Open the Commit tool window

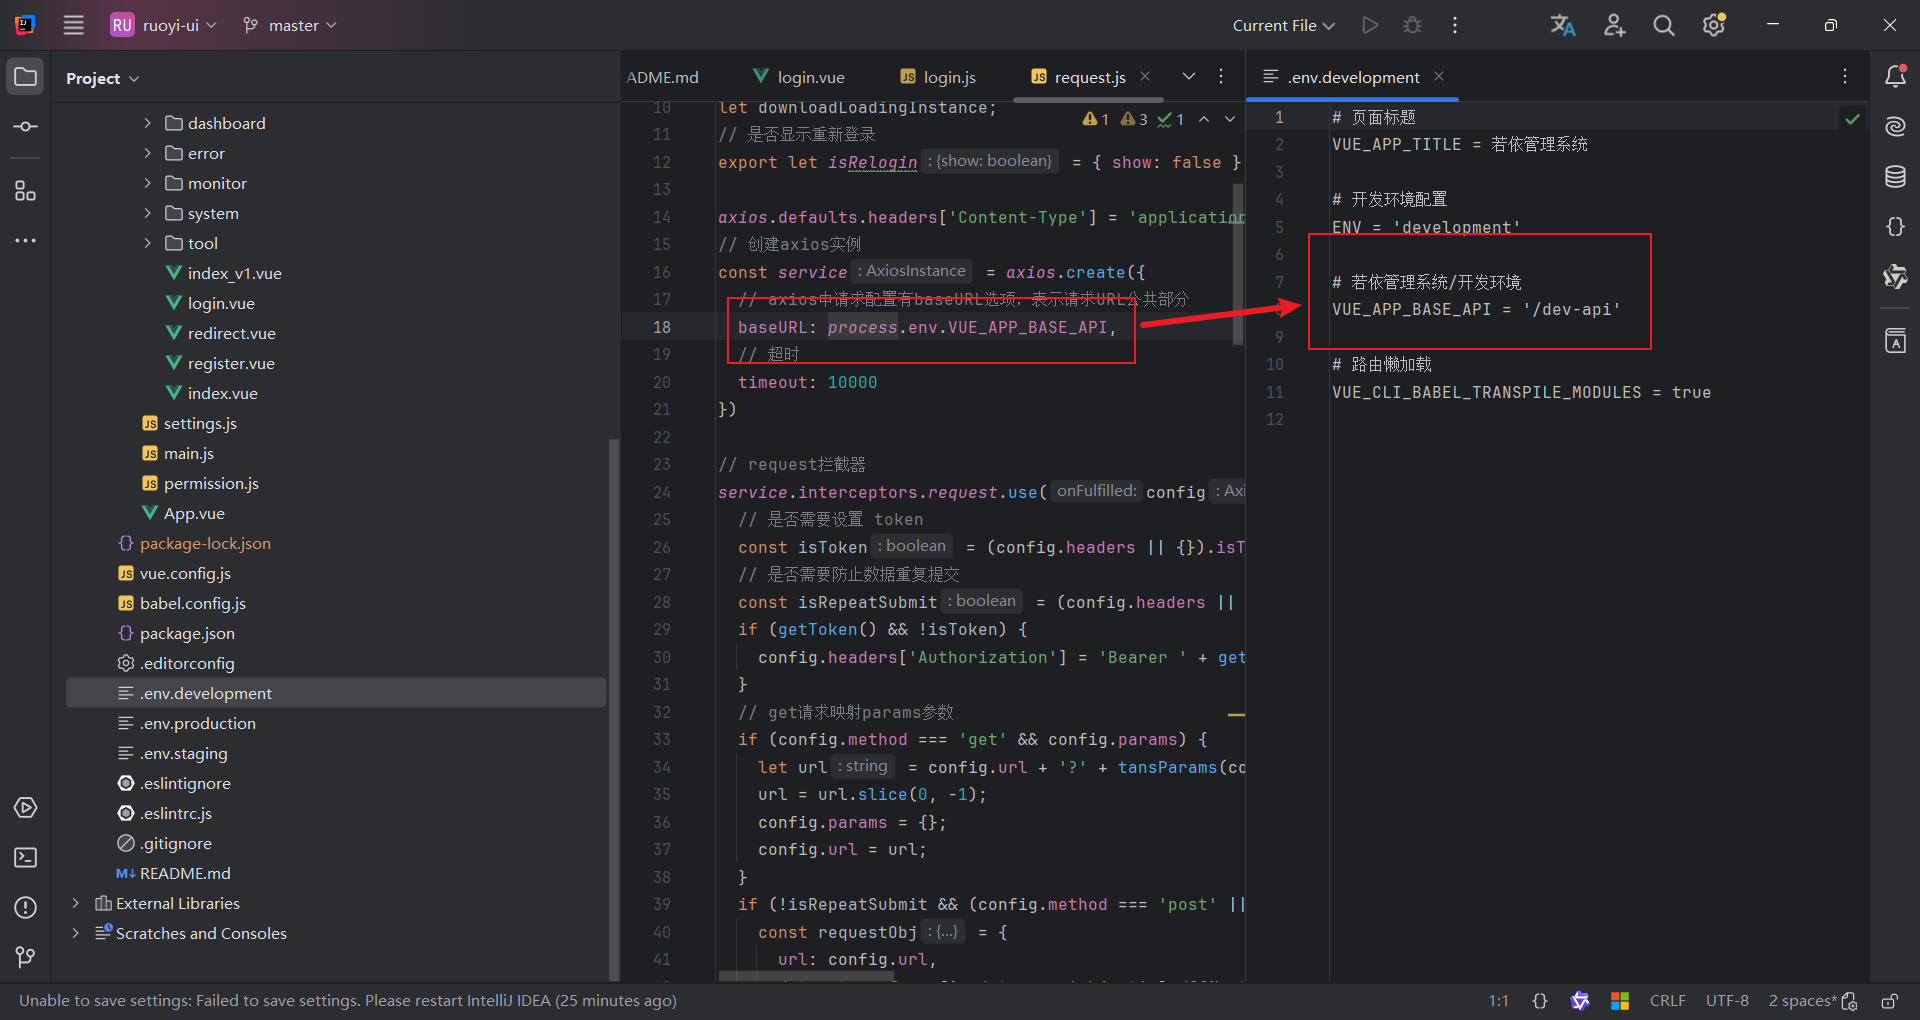tap(26, 127)
